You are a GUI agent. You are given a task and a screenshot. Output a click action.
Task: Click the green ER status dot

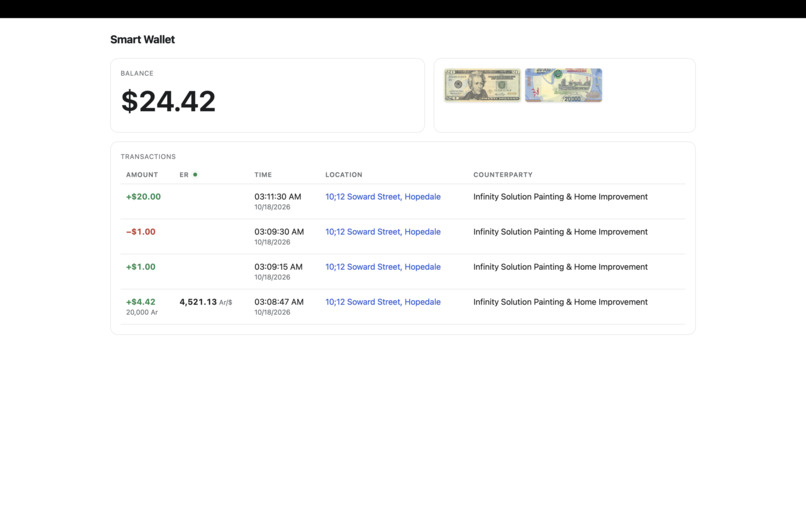click(x=195, y=174)
